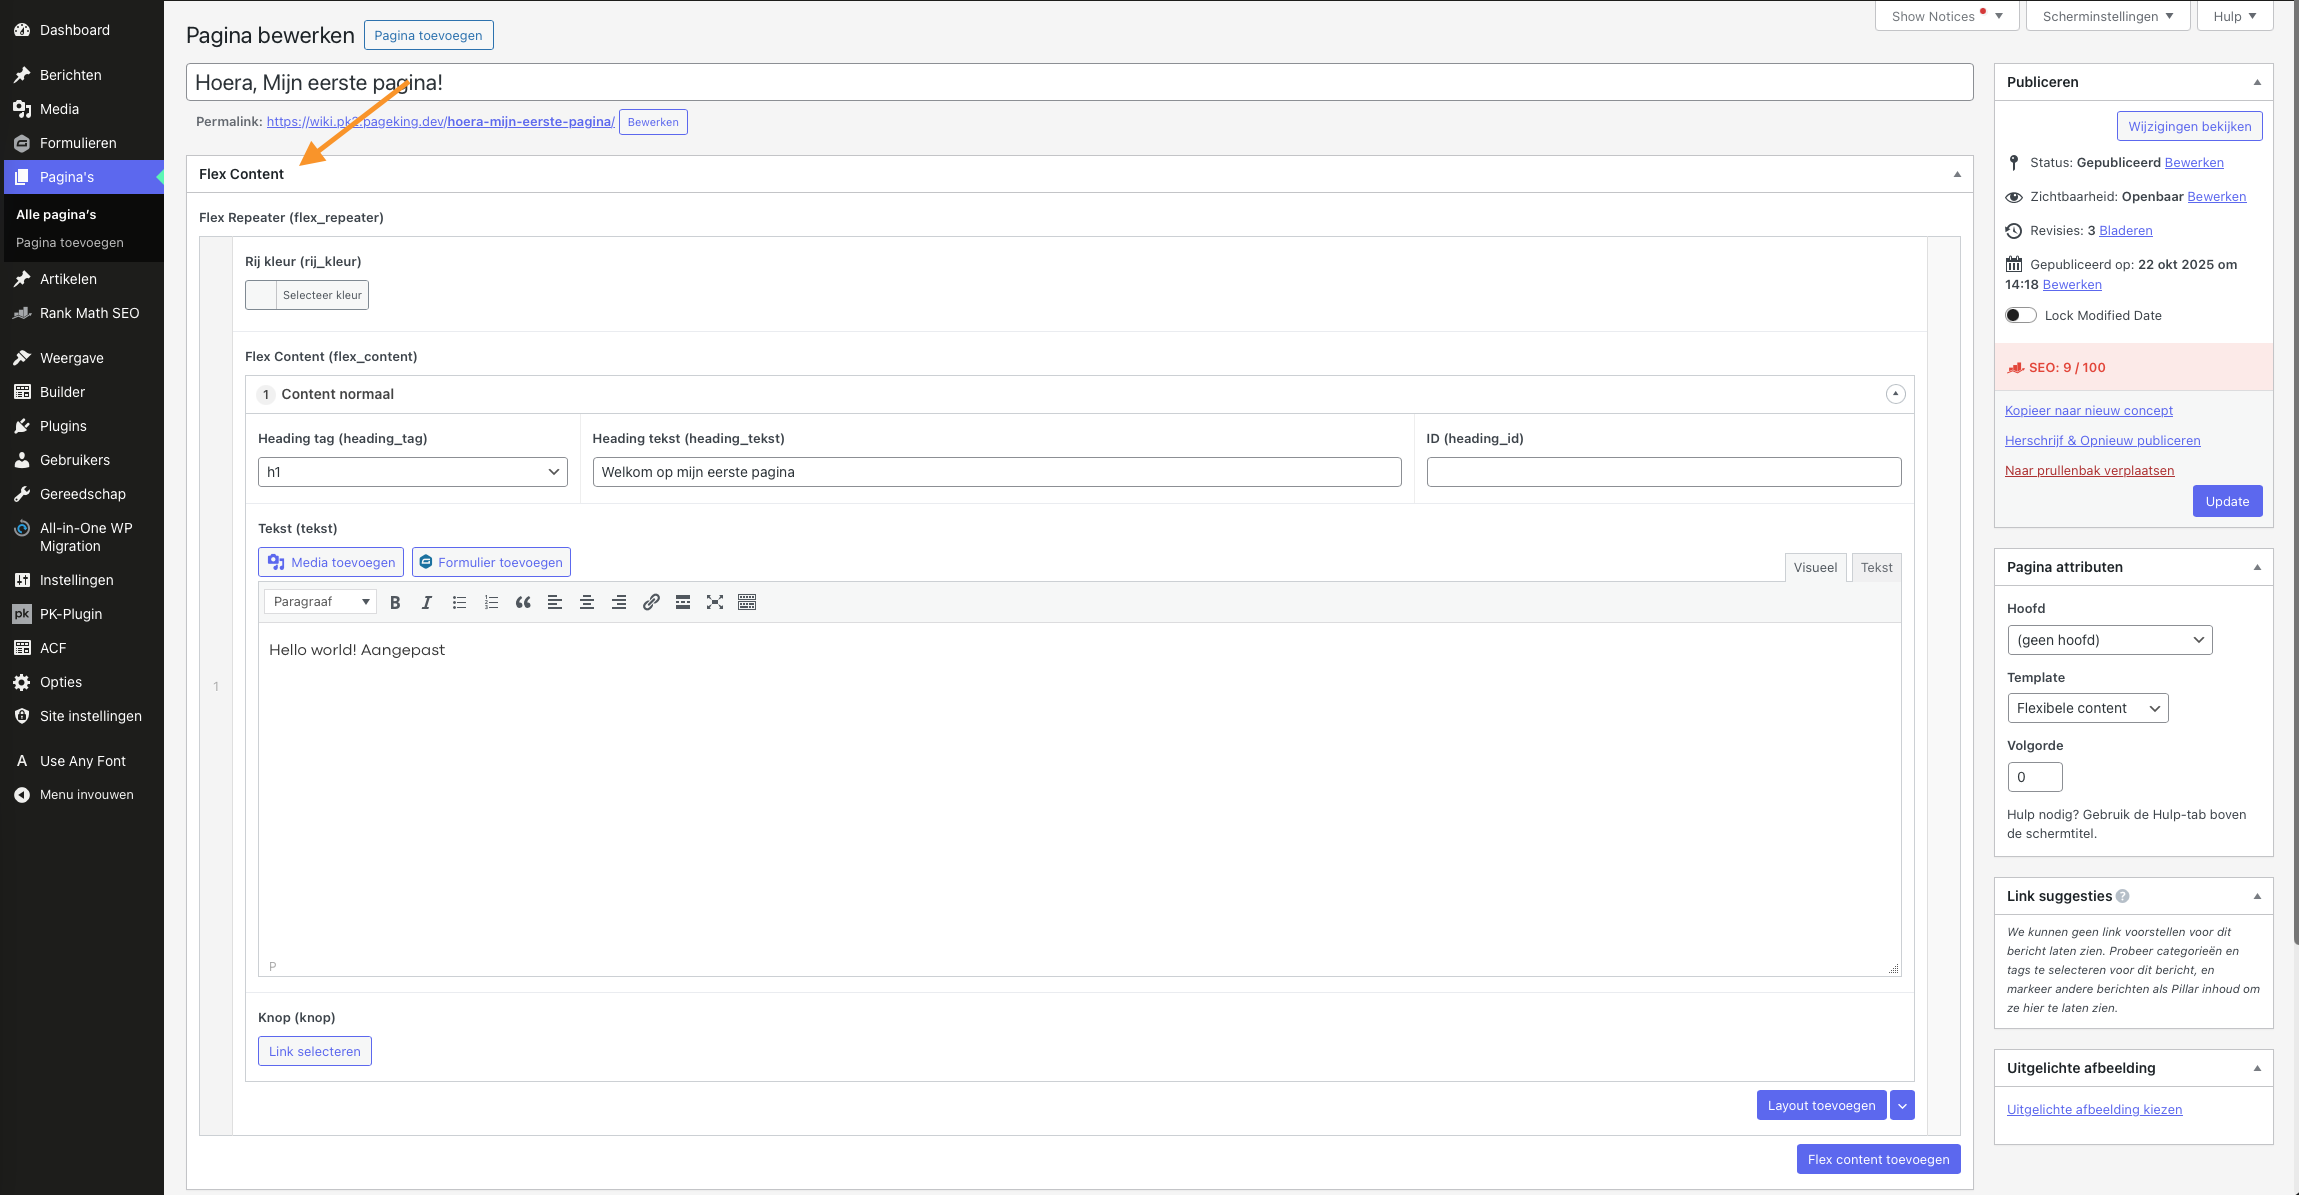Insert a numbered list
The width and height of the screenshot is (2299, 1195).
(x=491, y=602)
